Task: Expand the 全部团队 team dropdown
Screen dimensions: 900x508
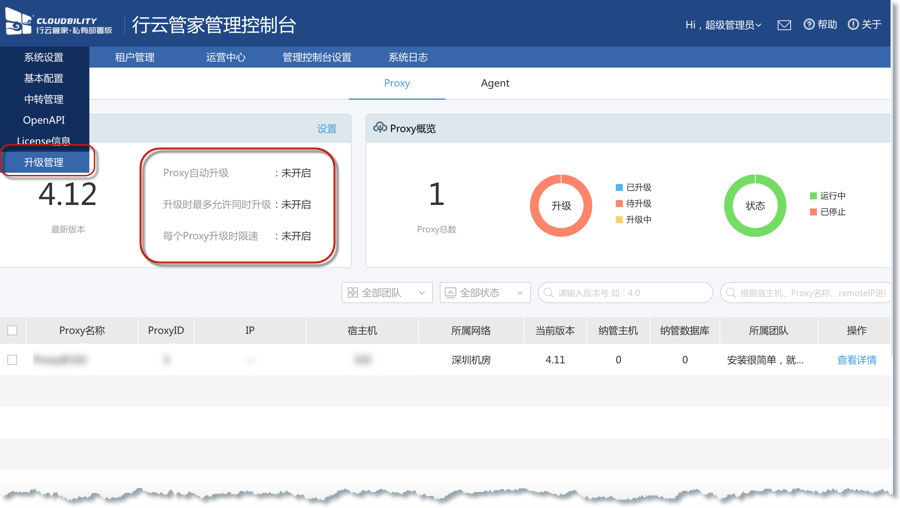Action: click(387, 293)
